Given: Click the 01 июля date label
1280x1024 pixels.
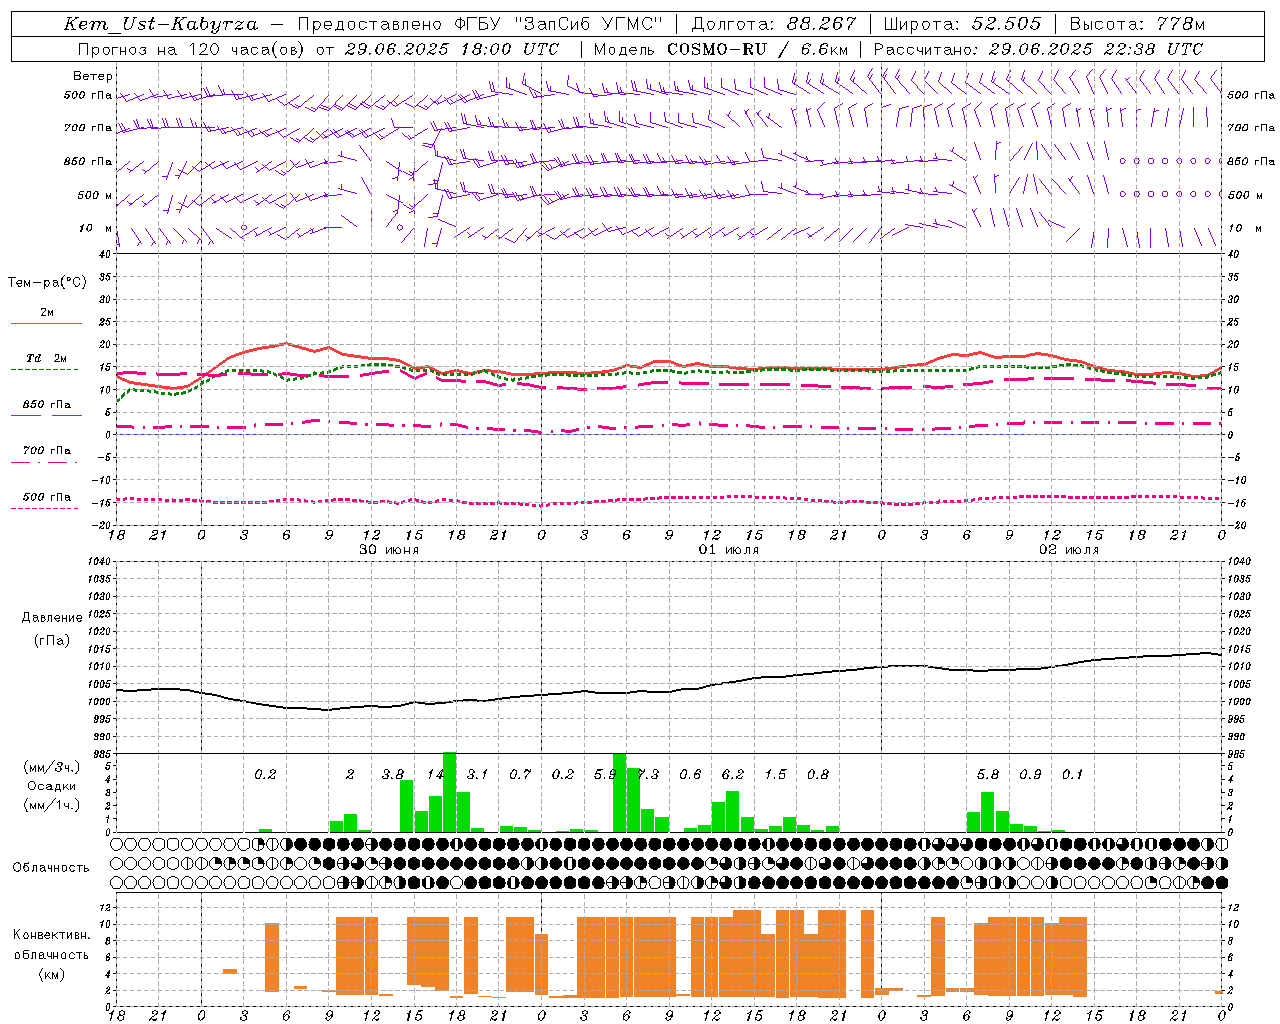Looking at the screenshot, I should tap(729, 550).
